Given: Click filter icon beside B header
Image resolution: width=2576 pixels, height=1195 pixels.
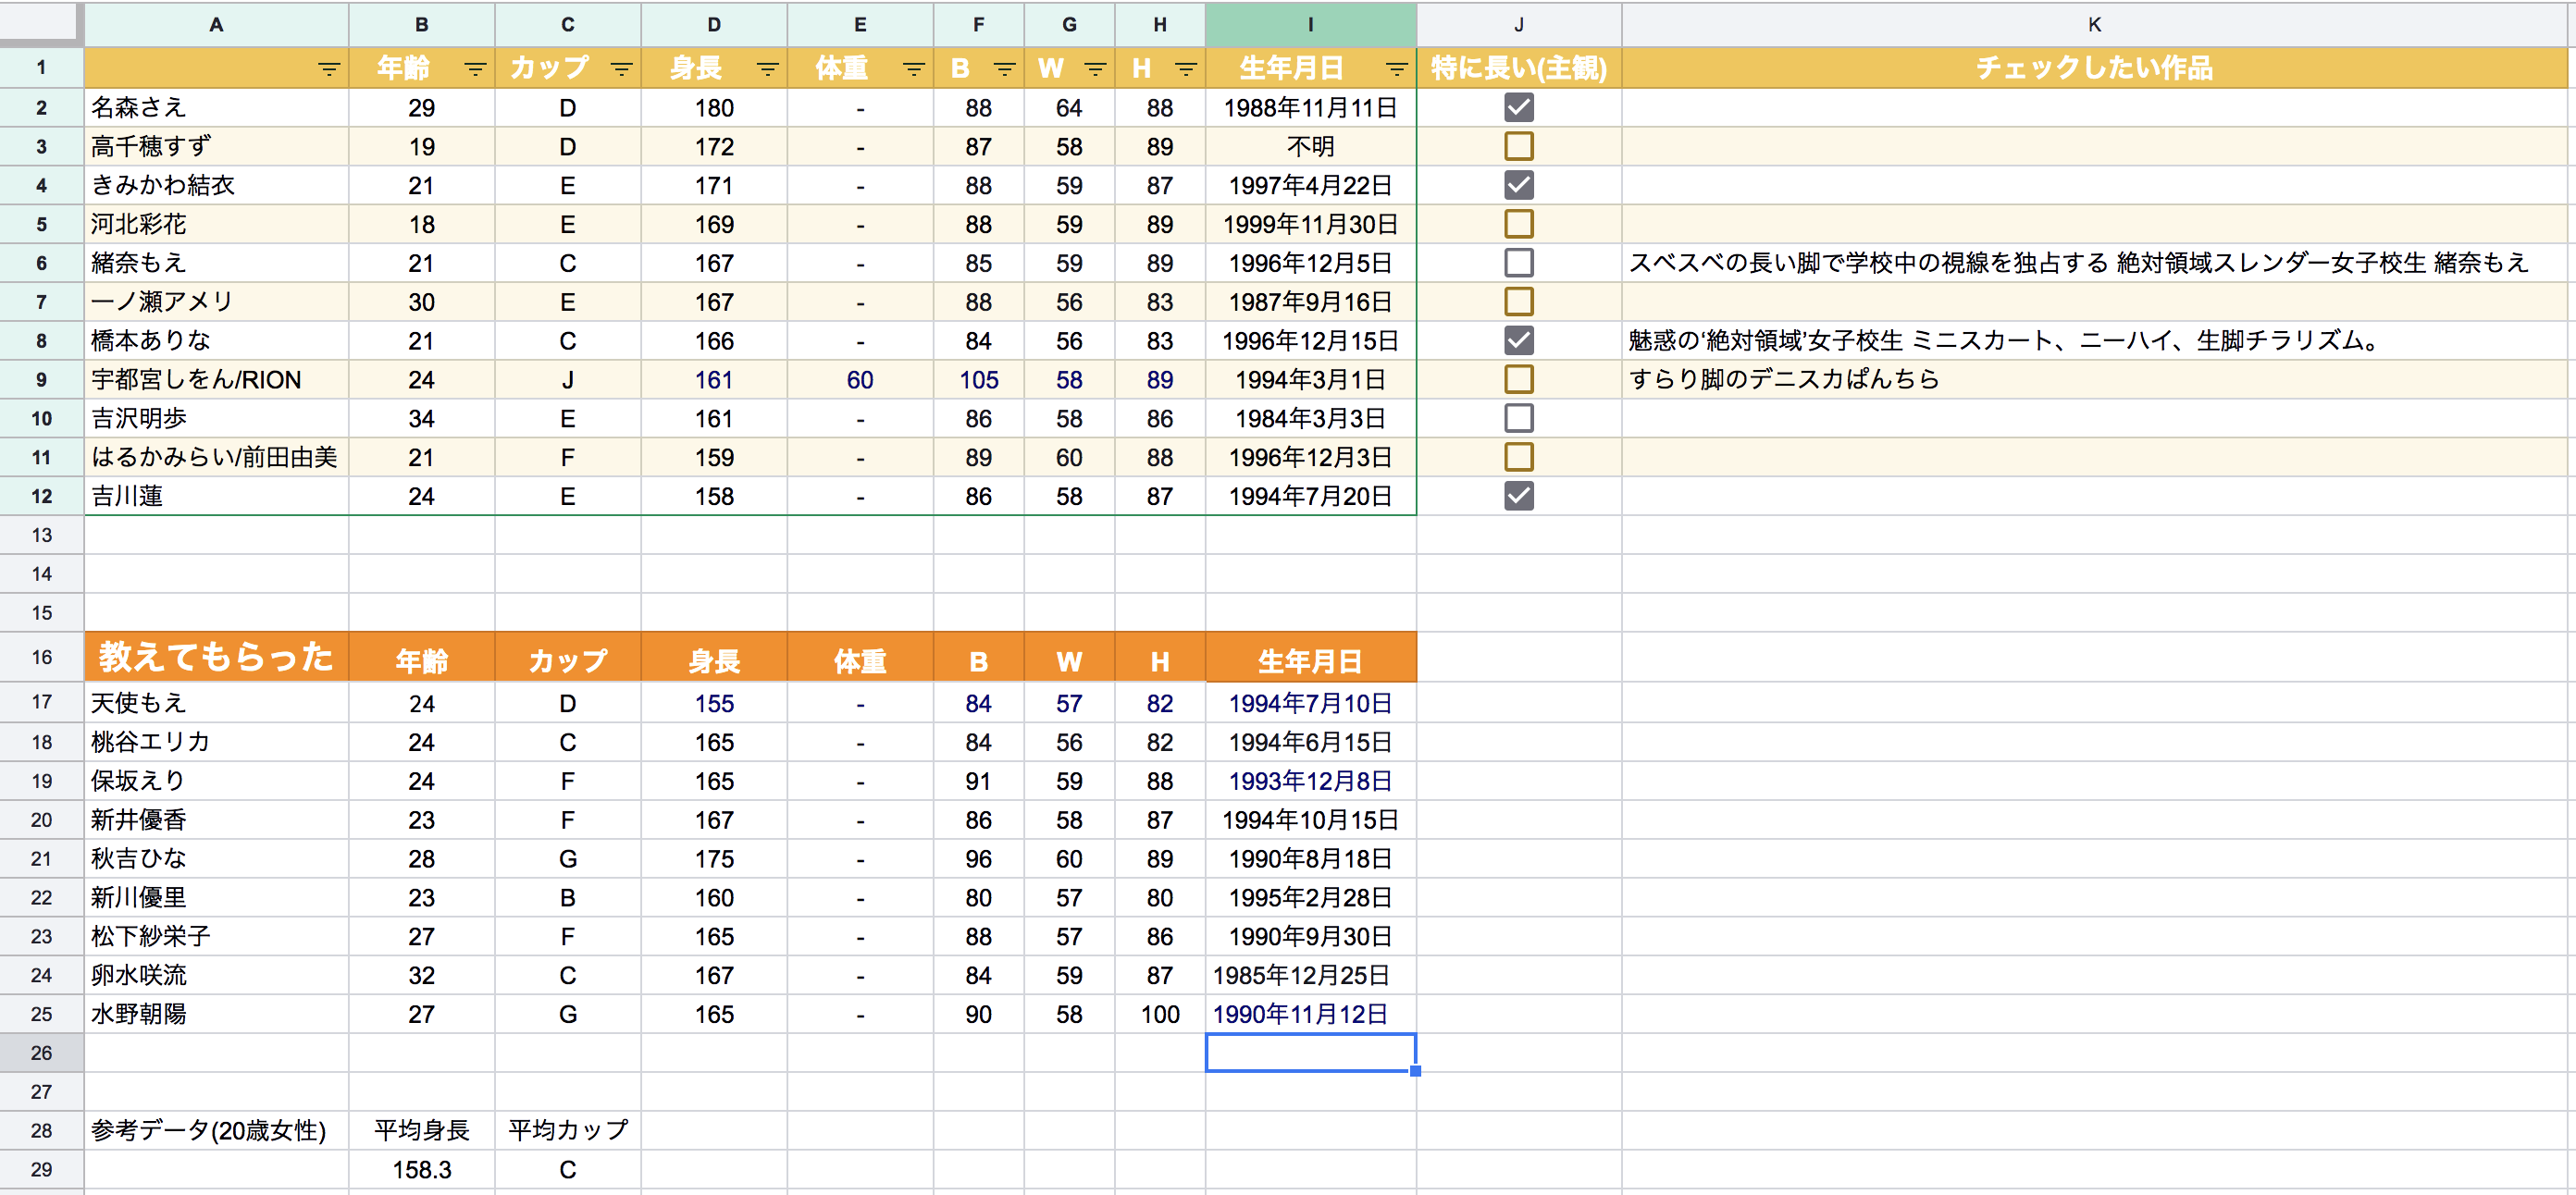Looking at the screenshot, I should [1004, 69].
